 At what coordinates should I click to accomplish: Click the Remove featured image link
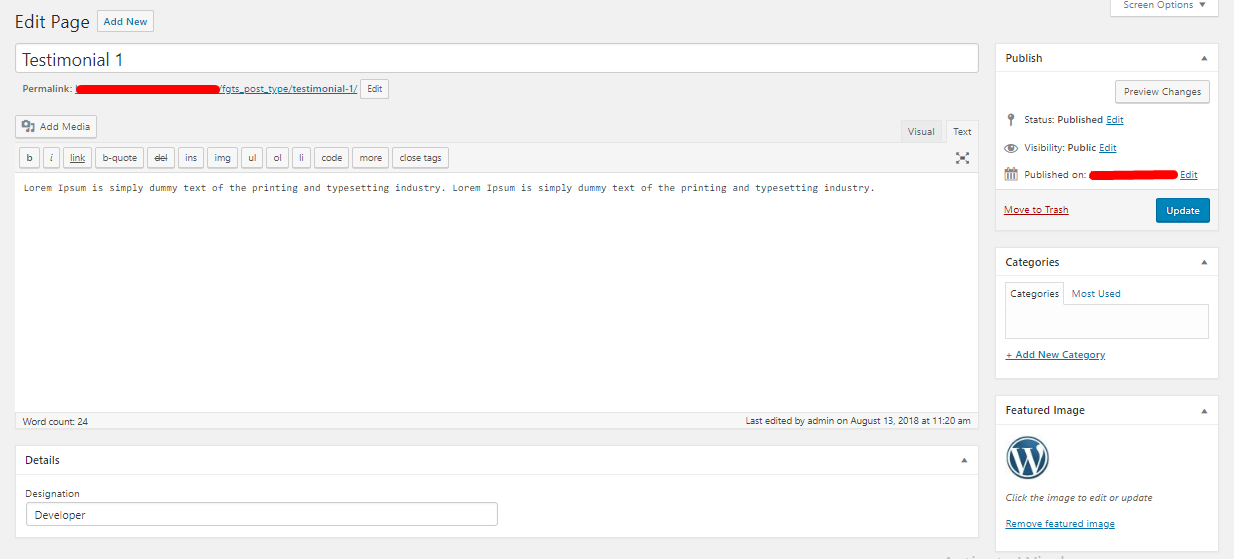(x=1060, y=524)
